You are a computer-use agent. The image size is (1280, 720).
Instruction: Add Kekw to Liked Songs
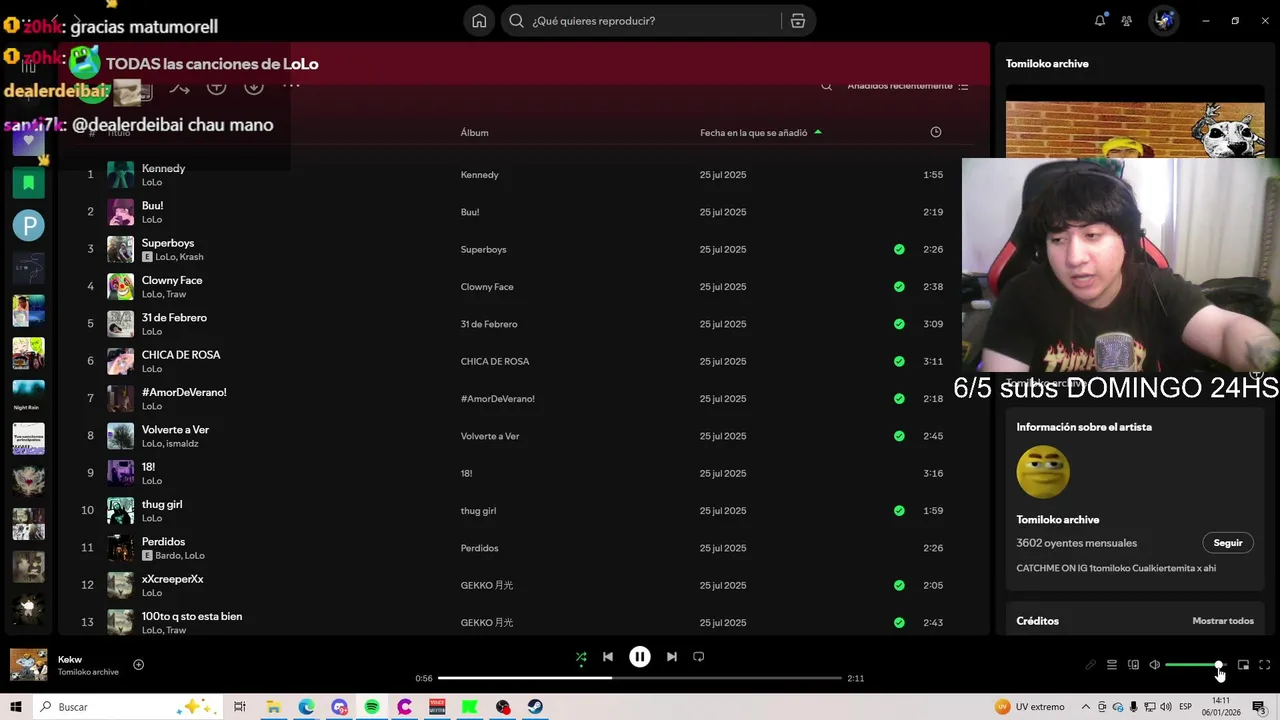click(138, 665)
